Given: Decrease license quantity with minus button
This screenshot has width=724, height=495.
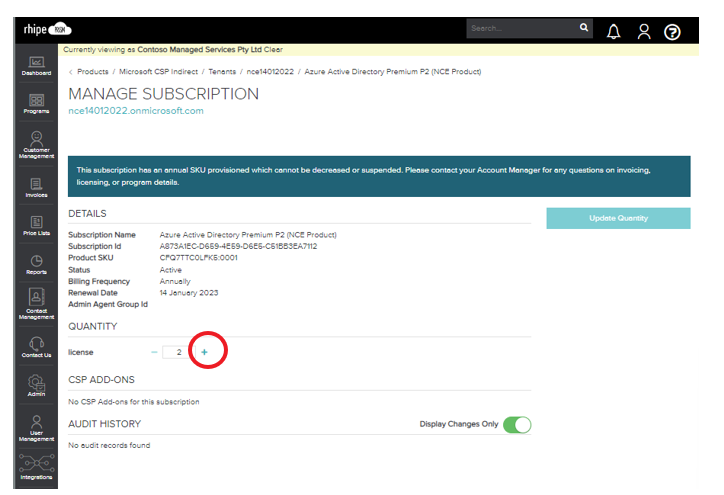Looking at the screenshot, I should coord(154,352).
